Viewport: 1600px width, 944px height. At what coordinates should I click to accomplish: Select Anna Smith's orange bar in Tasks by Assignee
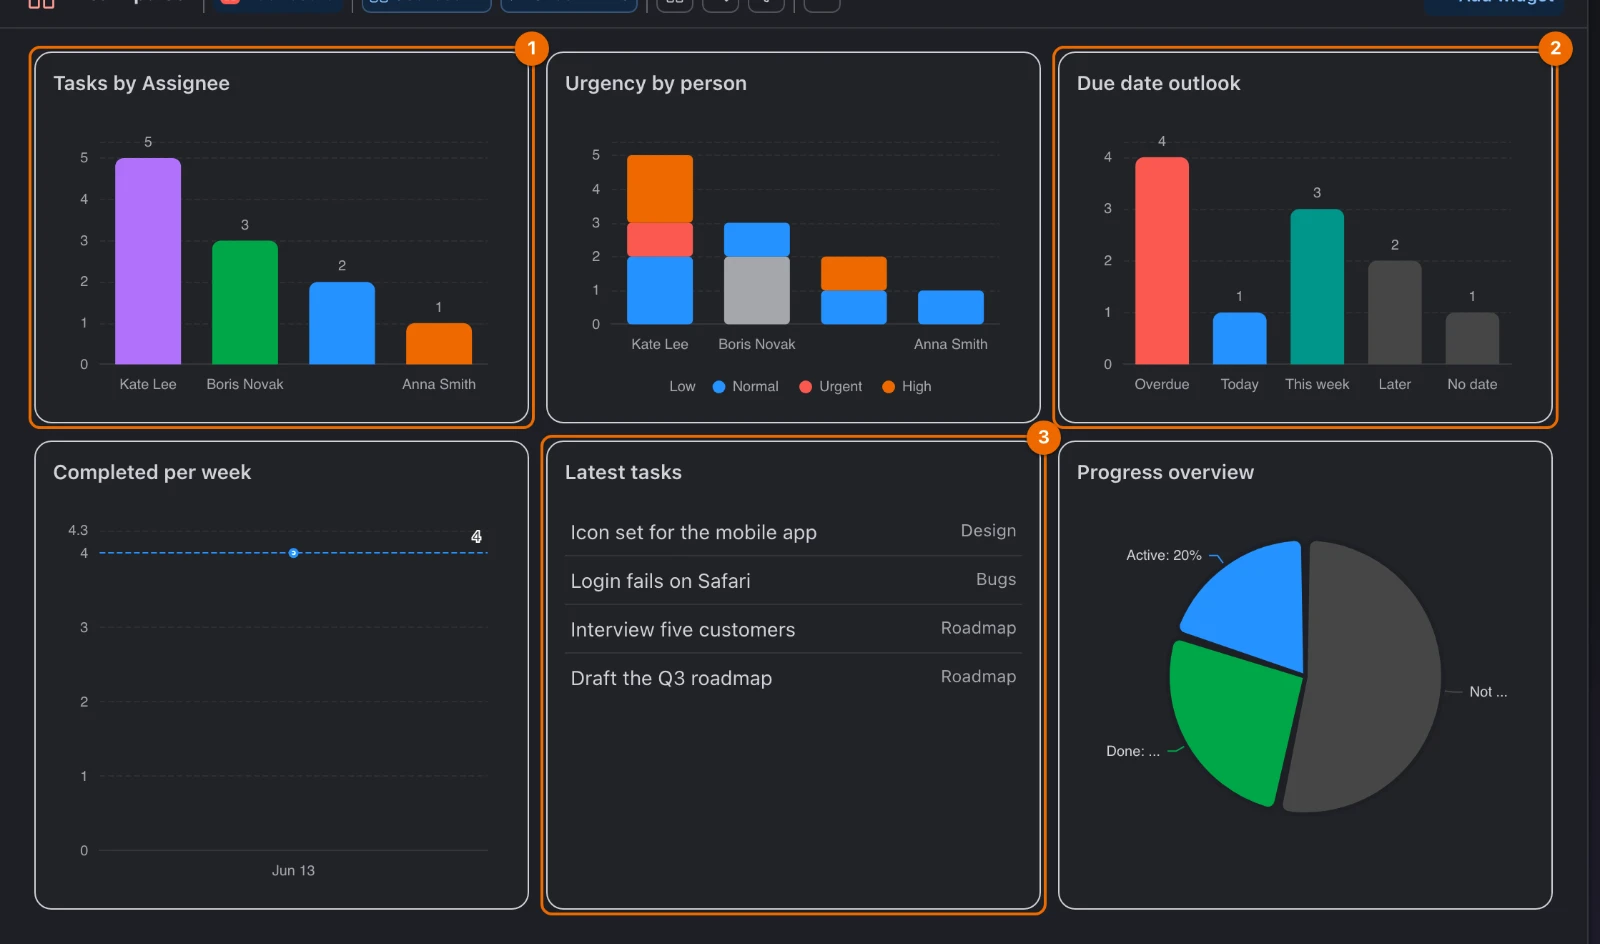439,343
